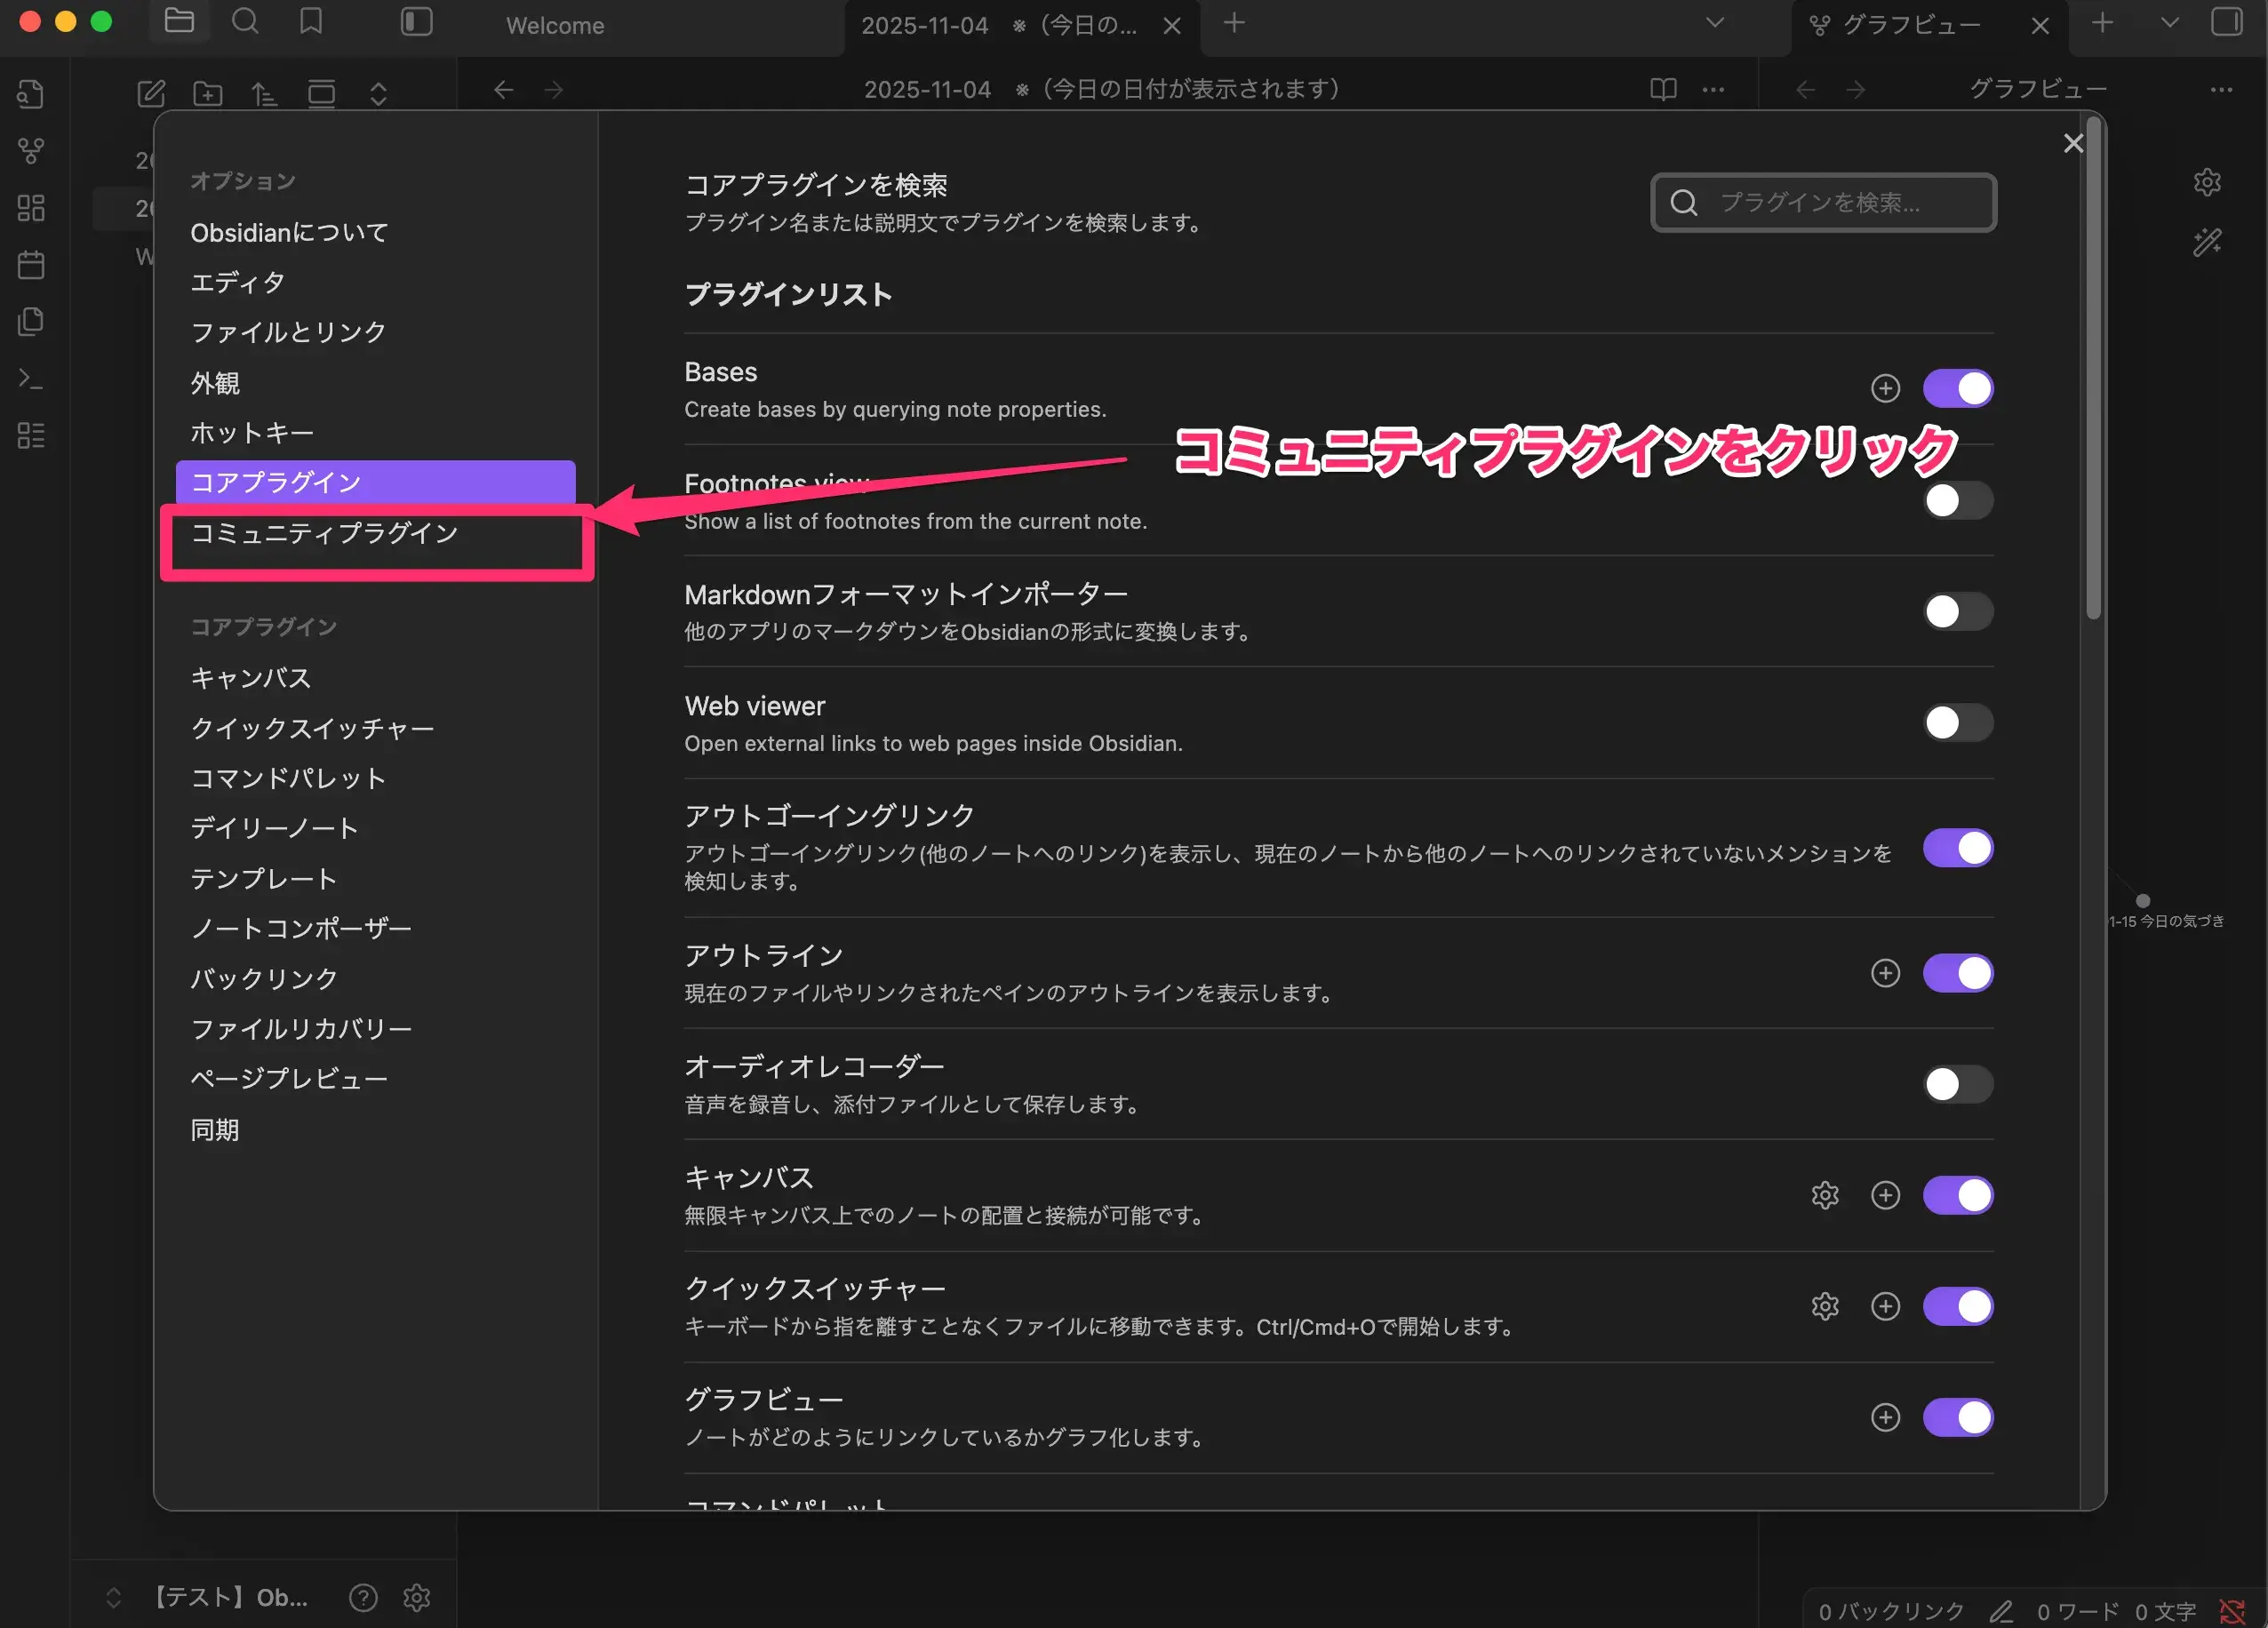Viewport: 2268px width, 1628px height.
Task: Switch to the Welcome tab
Action: [555, 25]
